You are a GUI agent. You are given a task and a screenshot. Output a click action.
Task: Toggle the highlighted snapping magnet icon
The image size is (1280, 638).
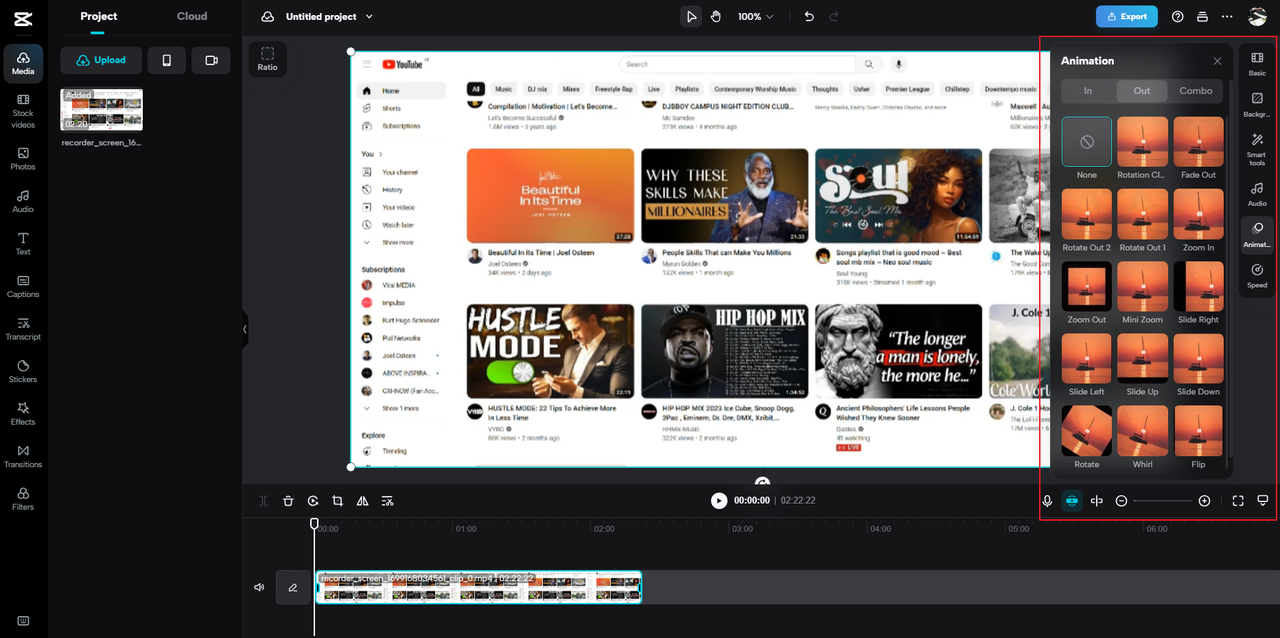coord(1072,501)
